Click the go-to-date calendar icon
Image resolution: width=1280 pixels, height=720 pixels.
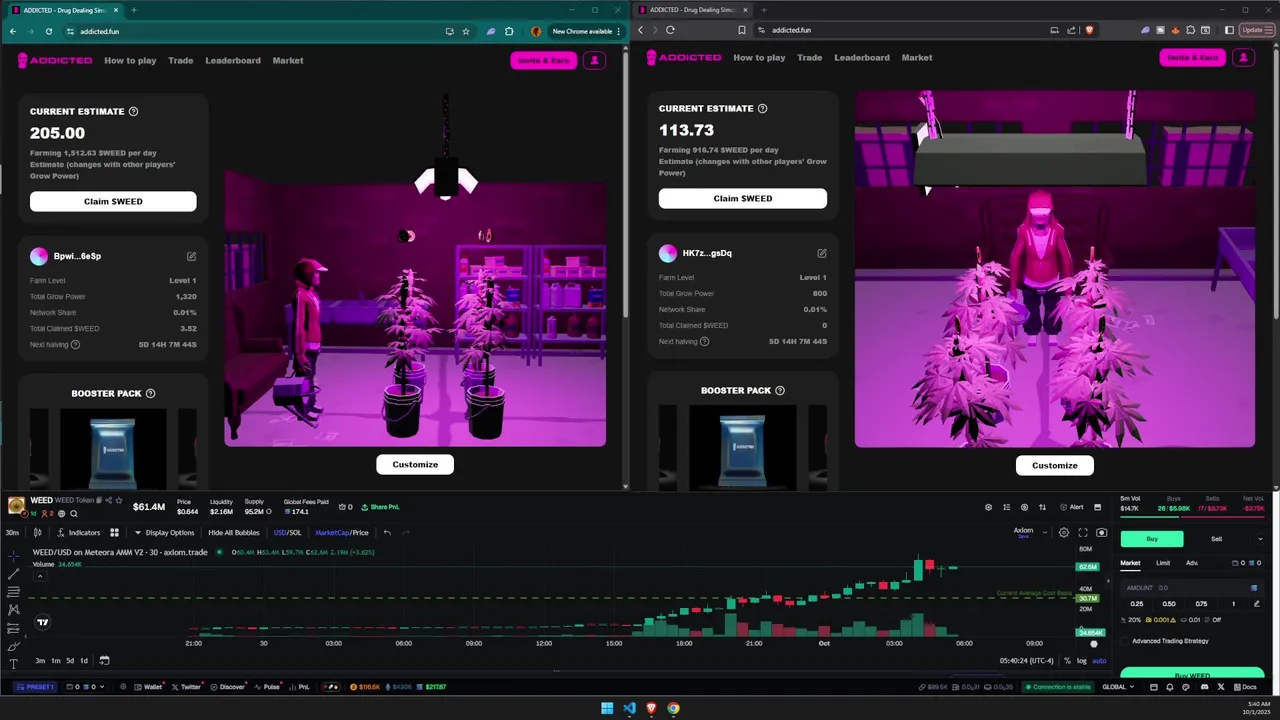pyautogui.click(x=104, y=661)
